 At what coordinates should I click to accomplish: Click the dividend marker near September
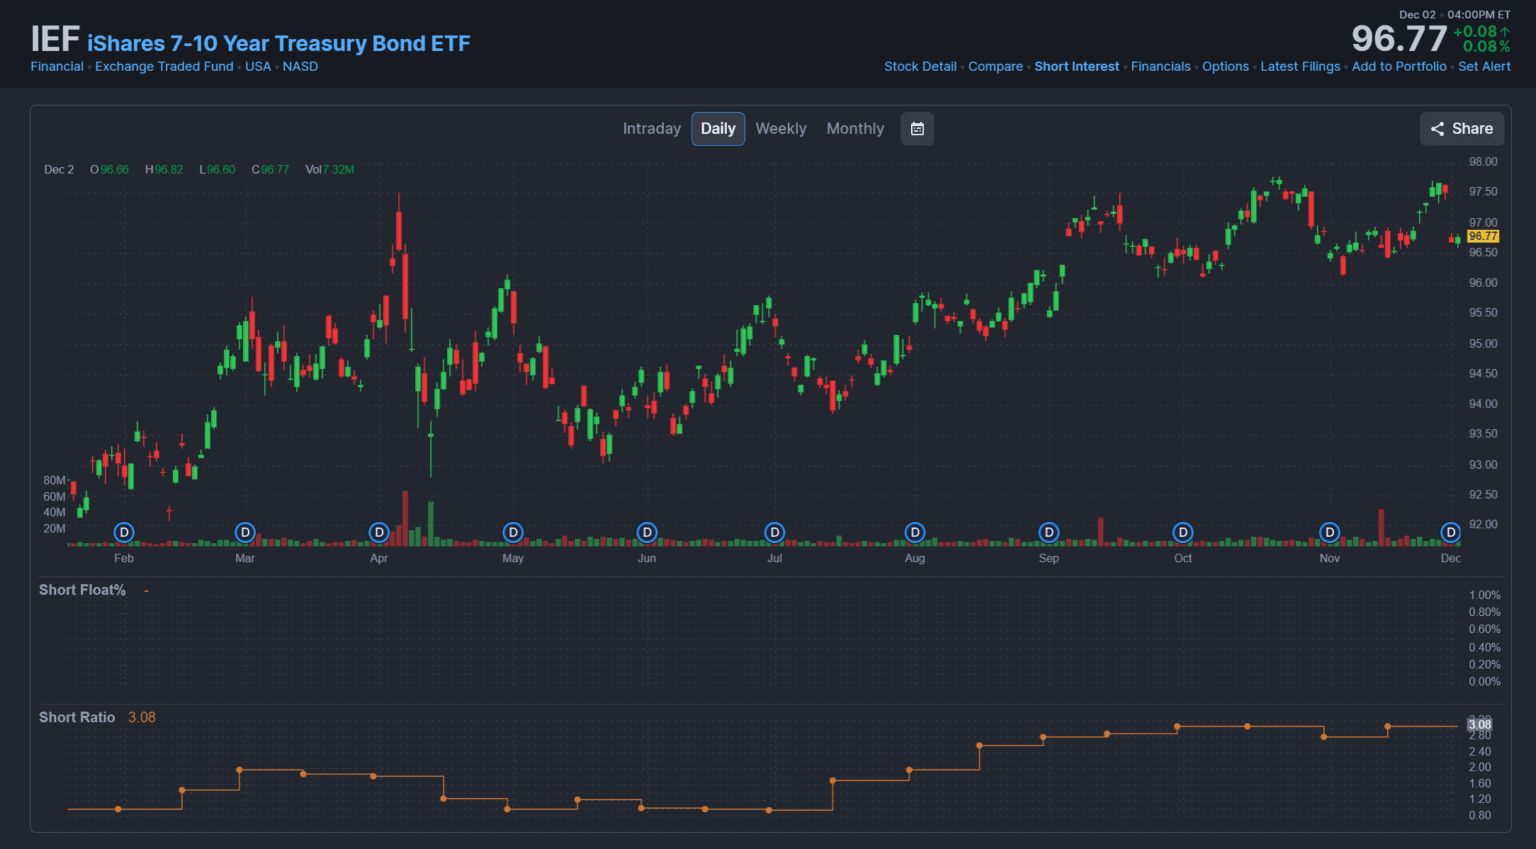click(x=1049, y=532)
